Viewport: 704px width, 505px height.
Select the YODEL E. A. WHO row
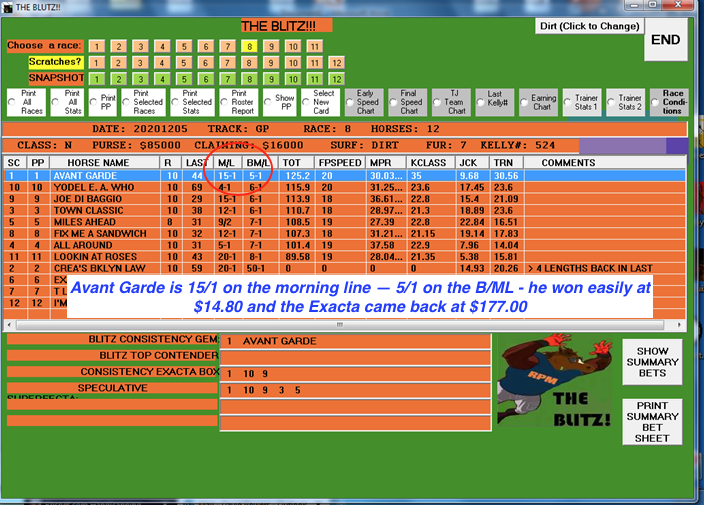[345, 187]
